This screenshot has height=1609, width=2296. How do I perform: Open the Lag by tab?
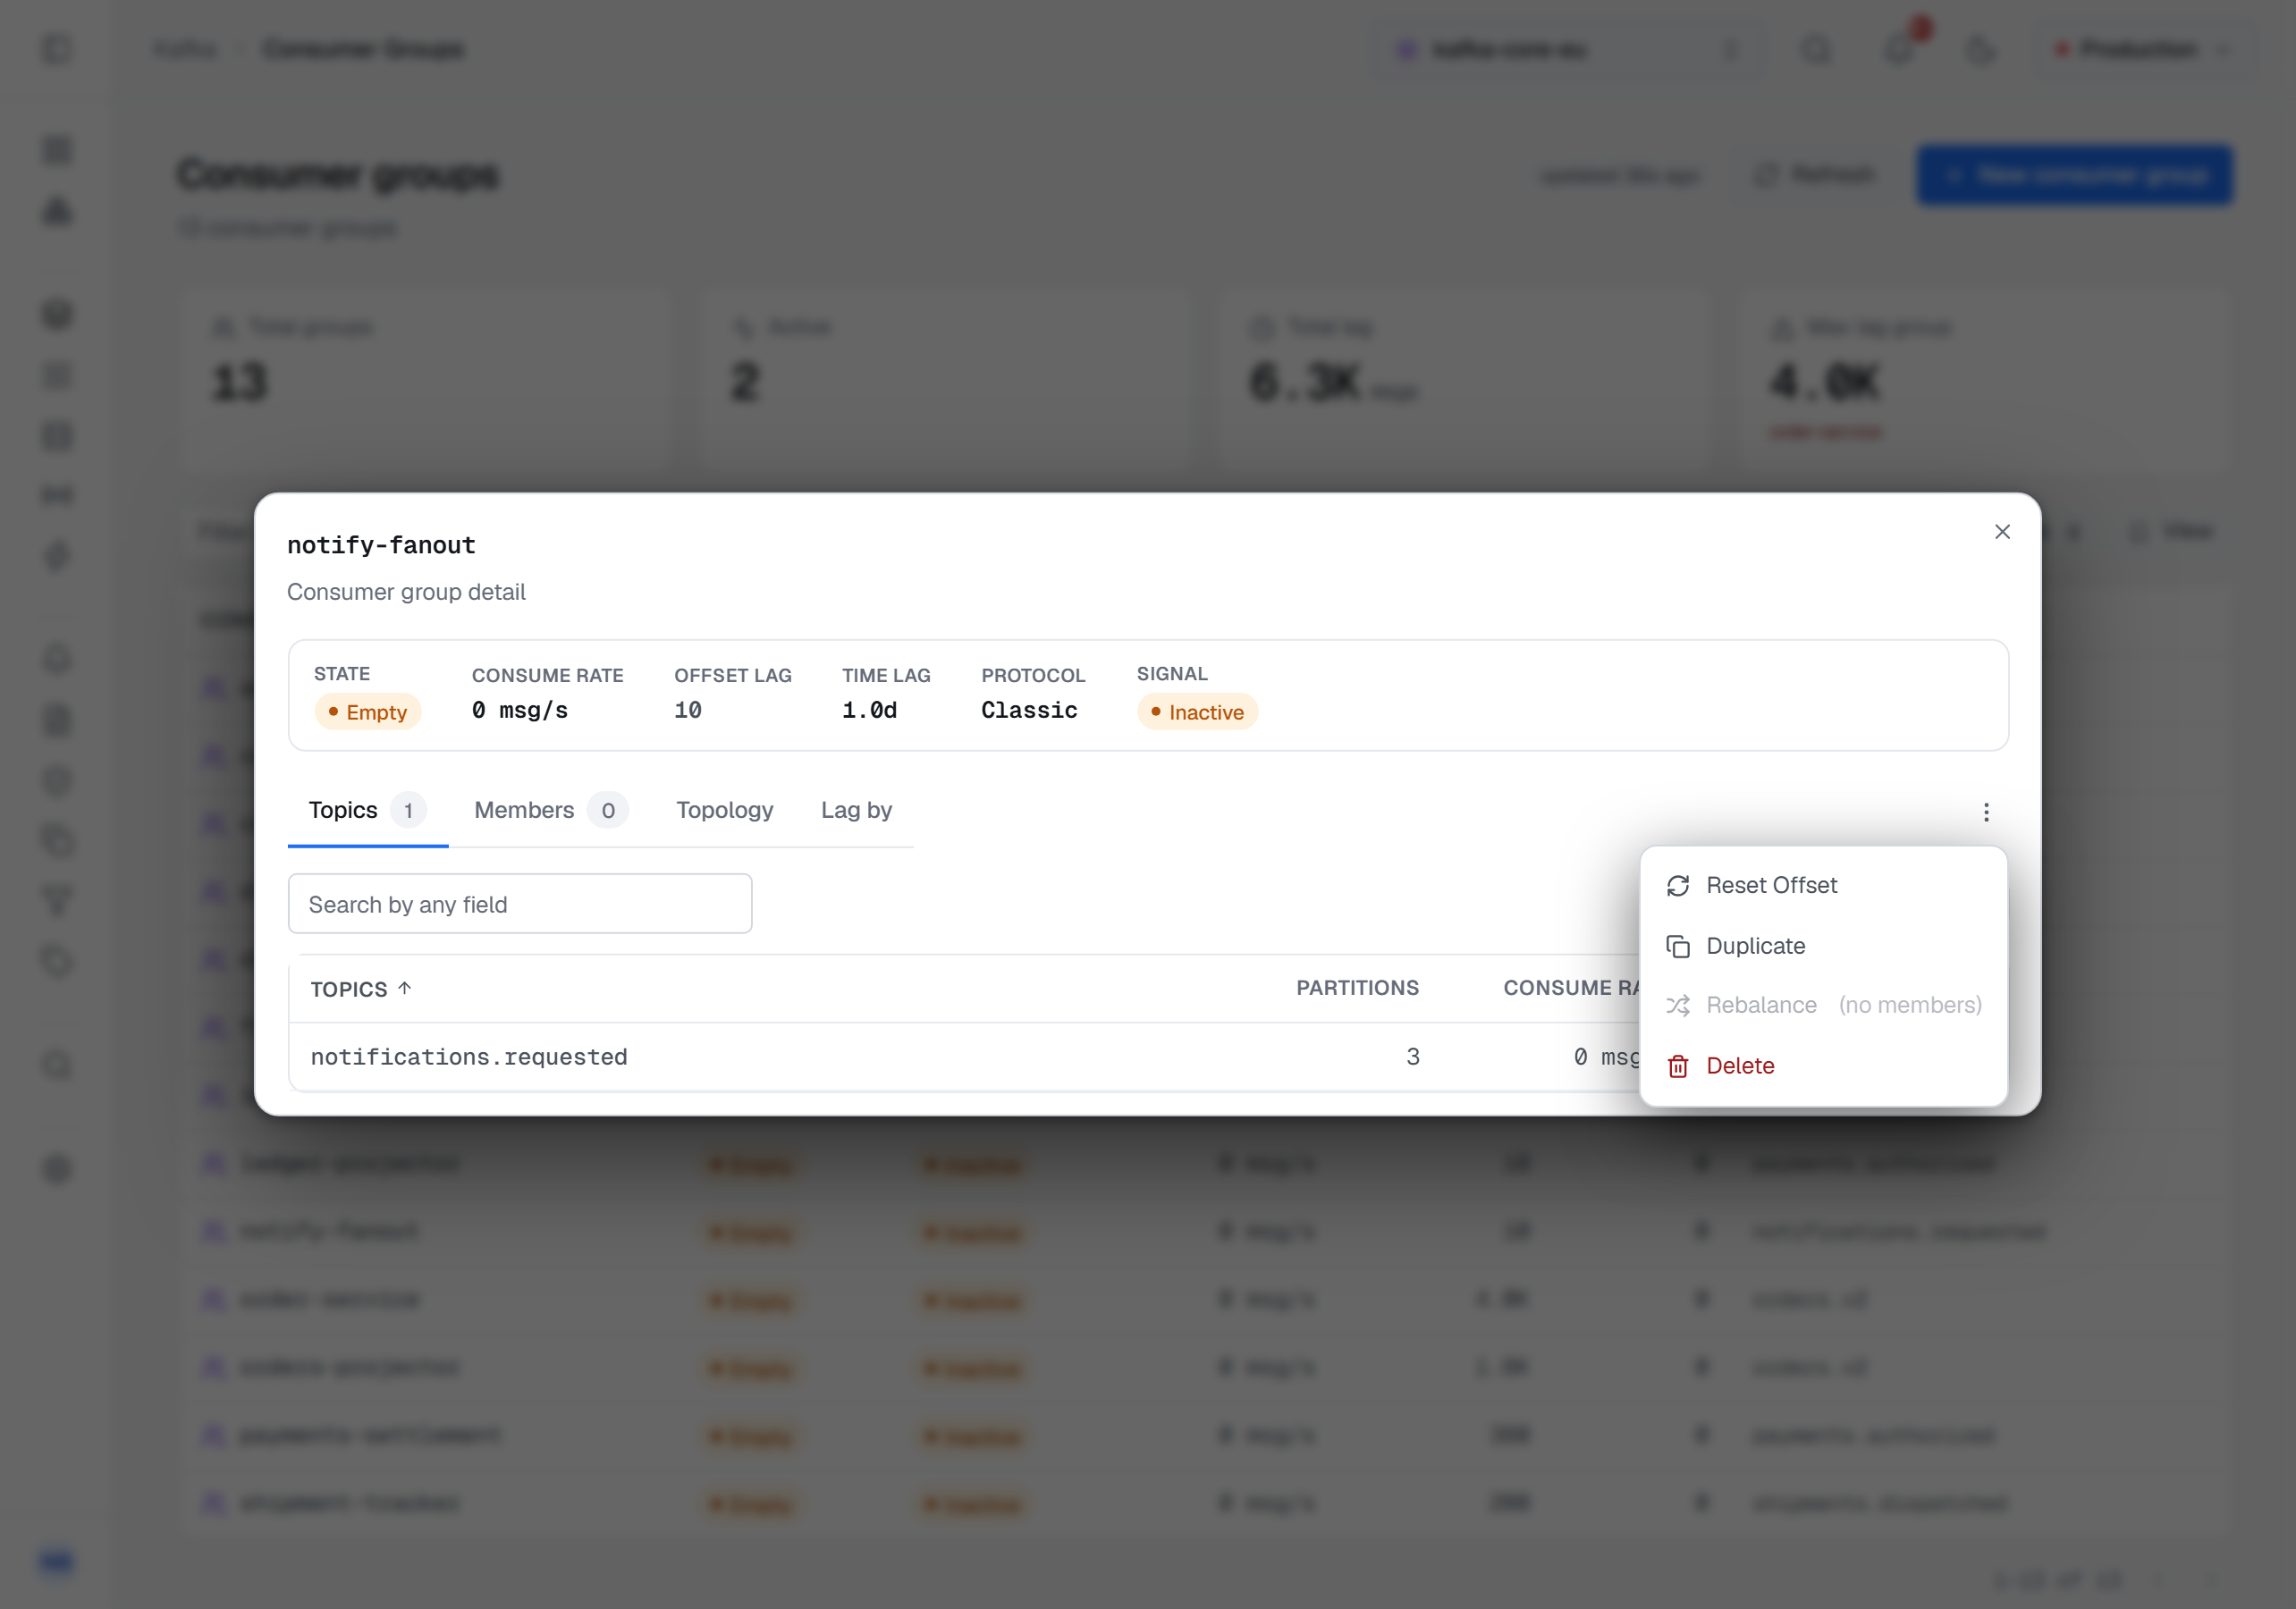[856, 810]
